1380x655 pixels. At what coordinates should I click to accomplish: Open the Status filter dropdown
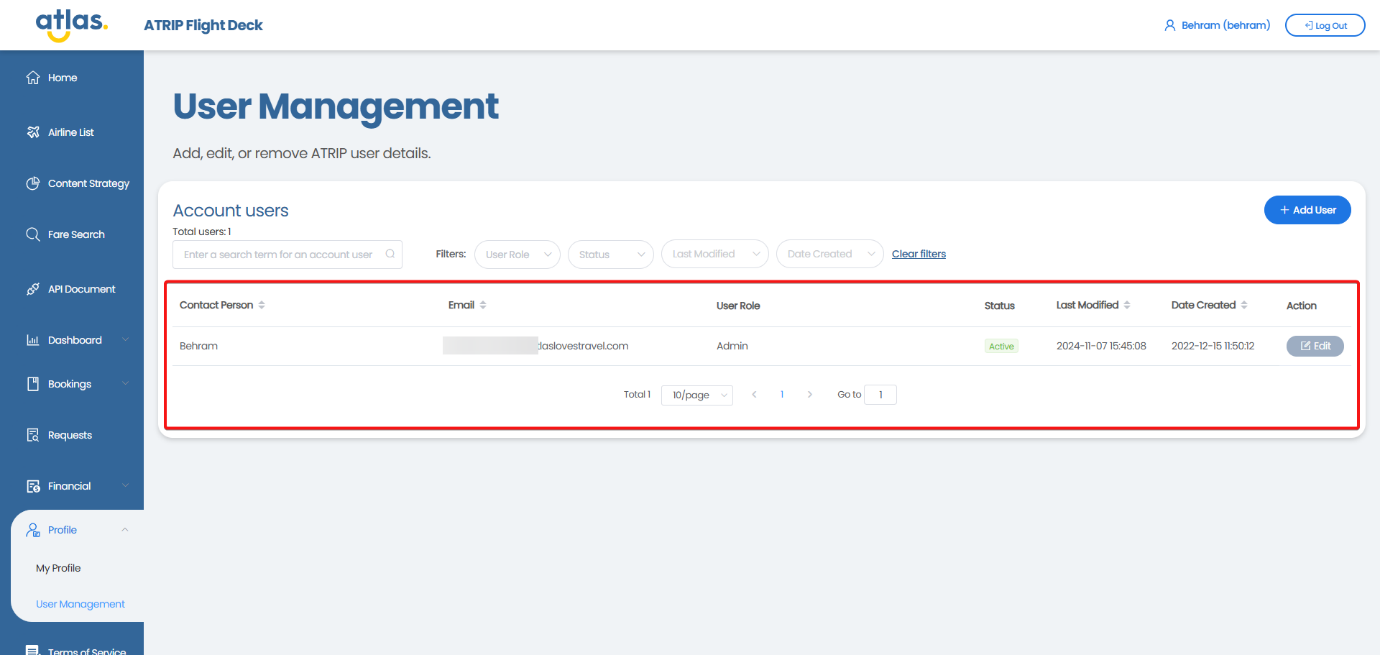pyautogui.click(x=610, y=254)
